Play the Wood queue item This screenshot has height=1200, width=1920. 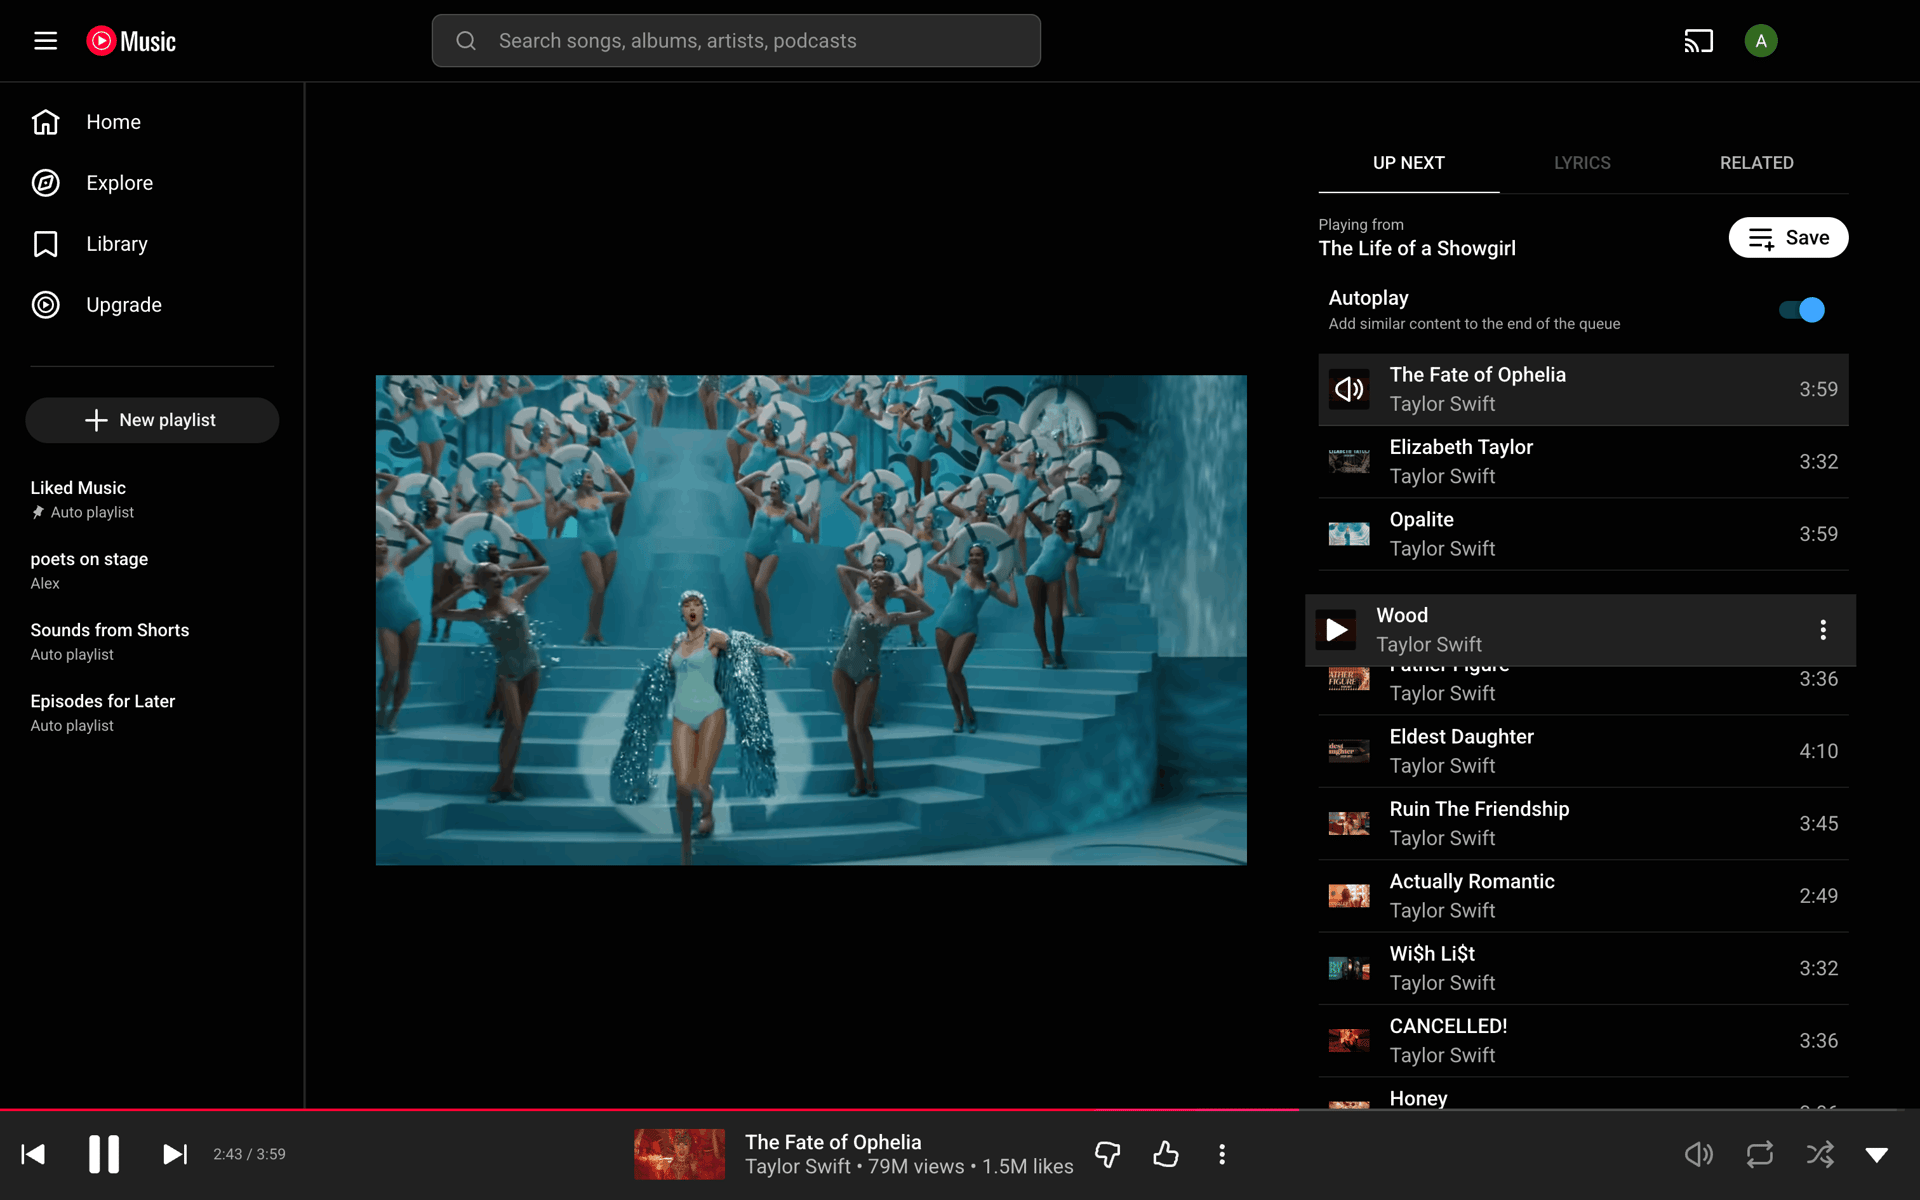(x=1336, y=630)
